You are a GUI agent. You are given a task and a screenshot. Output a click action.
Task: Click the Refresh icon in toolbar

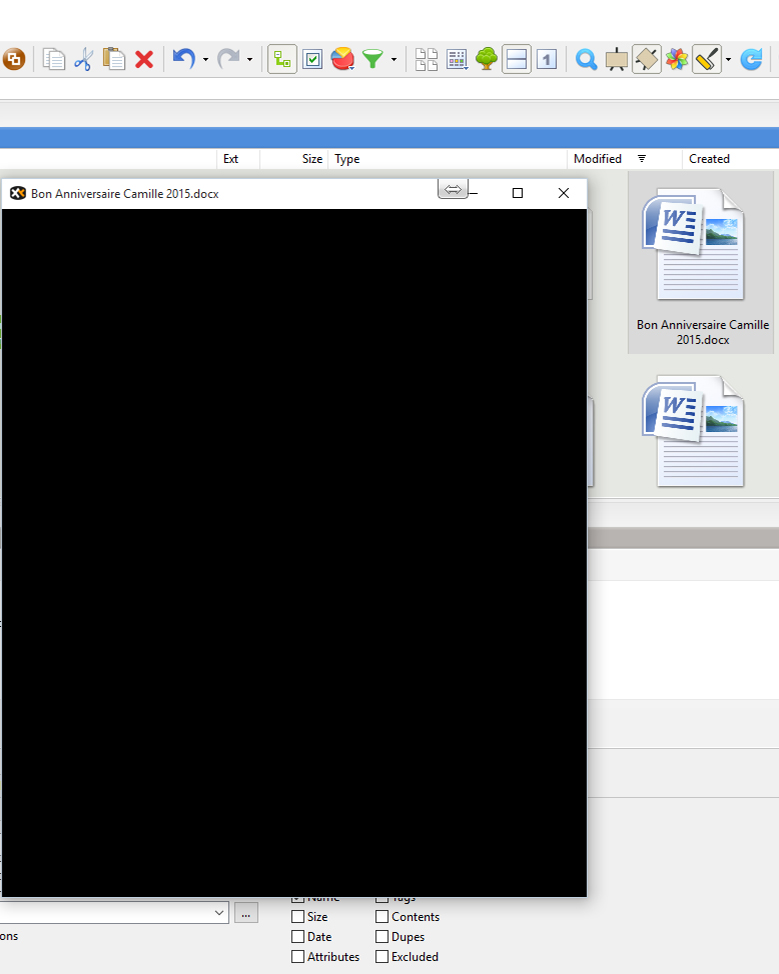tap(752, 59)
